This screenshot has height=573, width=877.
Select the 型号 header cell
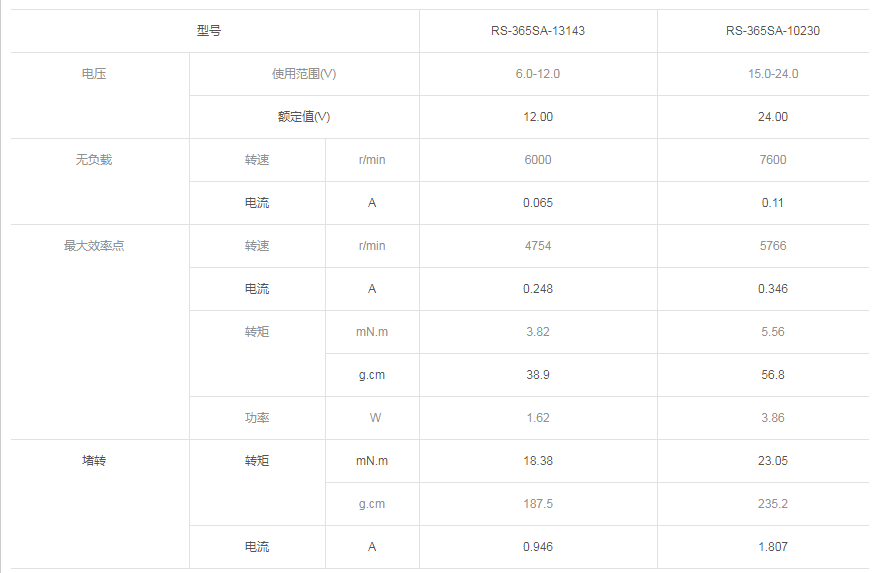tap(209, 31)
